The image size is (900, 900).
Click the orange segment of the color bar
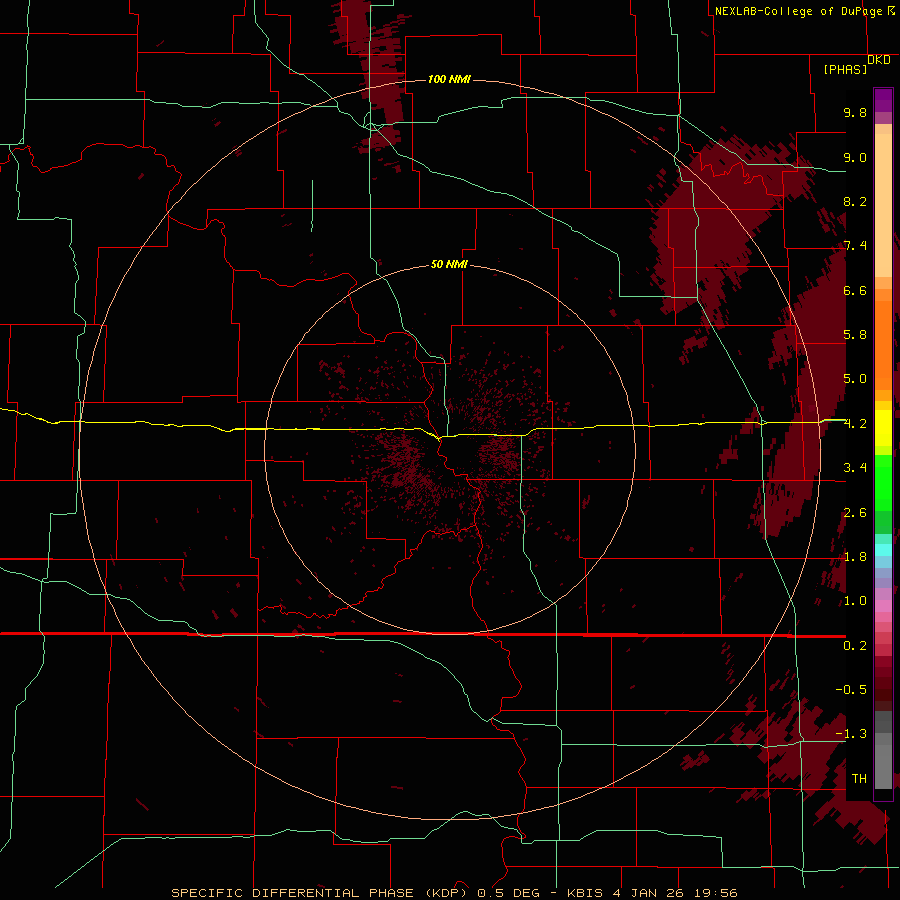click(883, 344)
